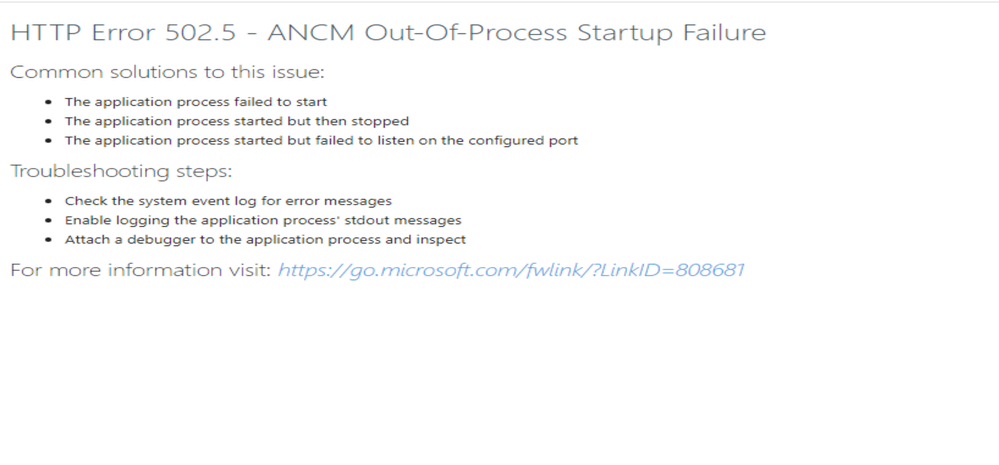Image resolution: width=999 pixels, height=465 pixels.
Task: Click the word "port" in common solutions
Action: pos(564,141)
